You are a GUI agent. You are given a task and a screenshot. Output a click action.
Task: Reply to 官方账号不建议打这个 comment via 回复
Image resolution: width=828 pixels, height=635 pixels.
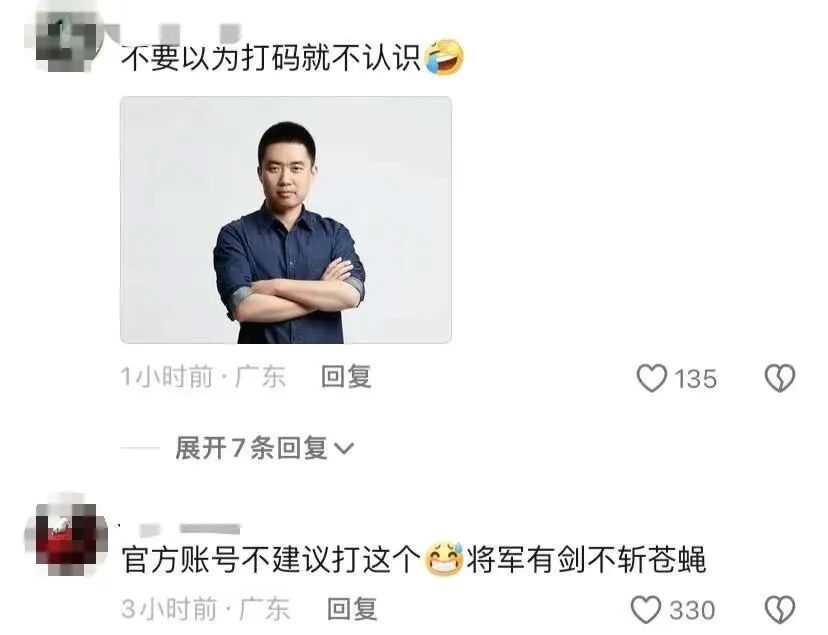coord(352,609)
